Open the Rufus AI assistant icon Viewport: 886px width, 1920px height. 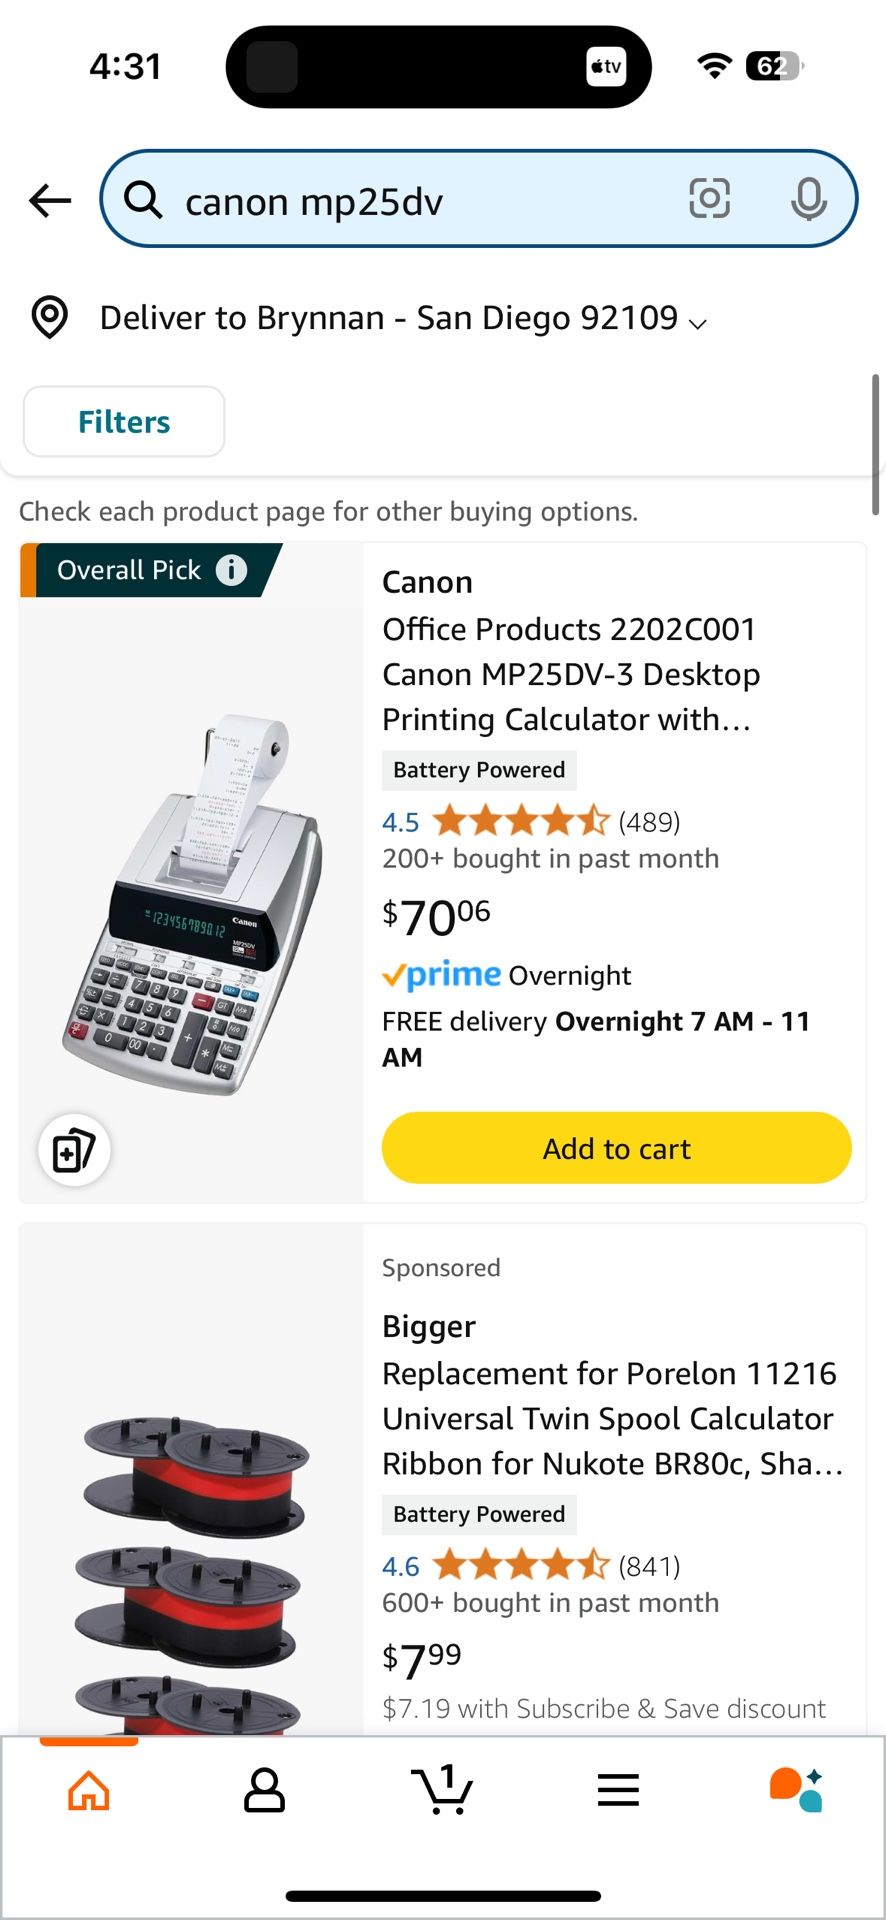(x=796, y=1790)
